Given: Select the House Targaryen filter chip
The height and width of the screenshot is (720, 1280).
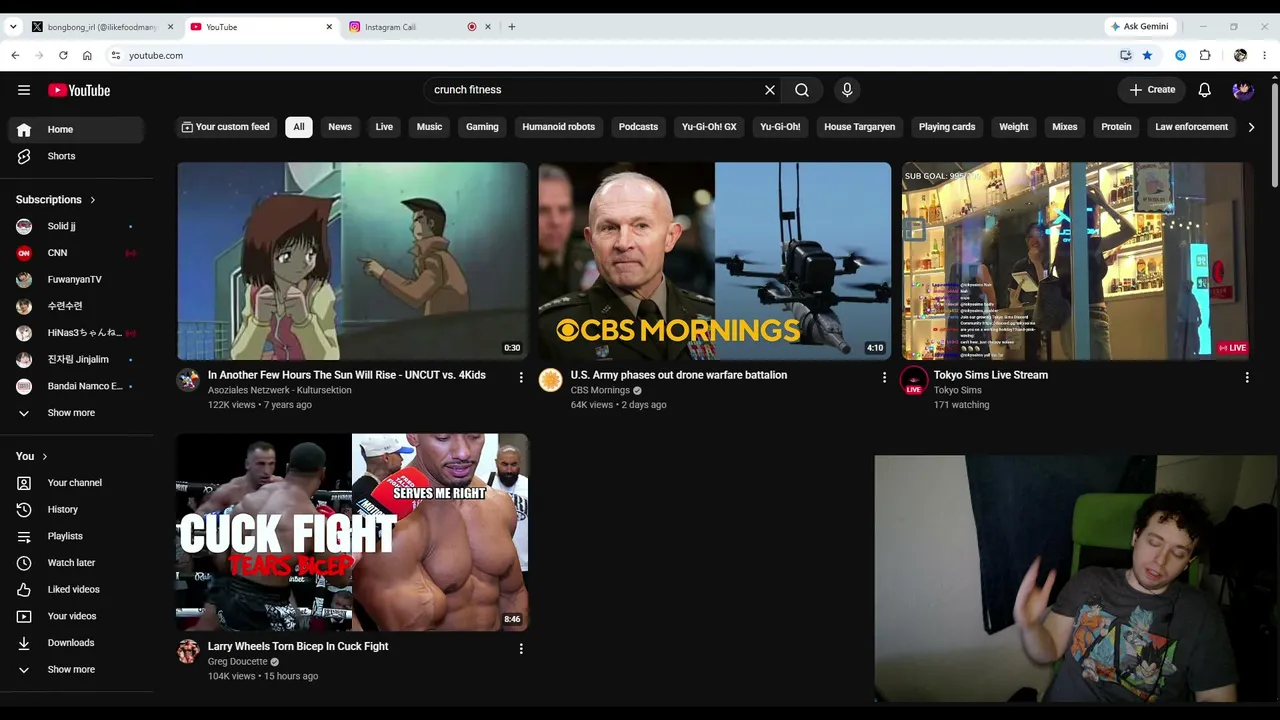Looking at the screenshot, I should pos(859,127).
